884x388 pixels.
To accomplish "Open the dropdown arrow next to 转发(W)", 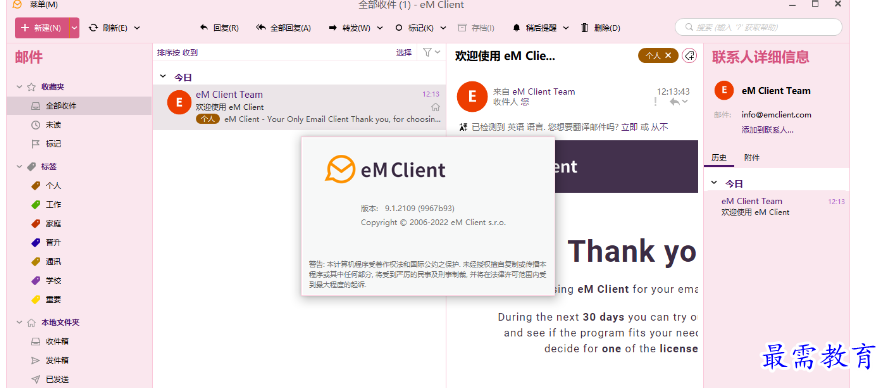I will pos(380,28).
